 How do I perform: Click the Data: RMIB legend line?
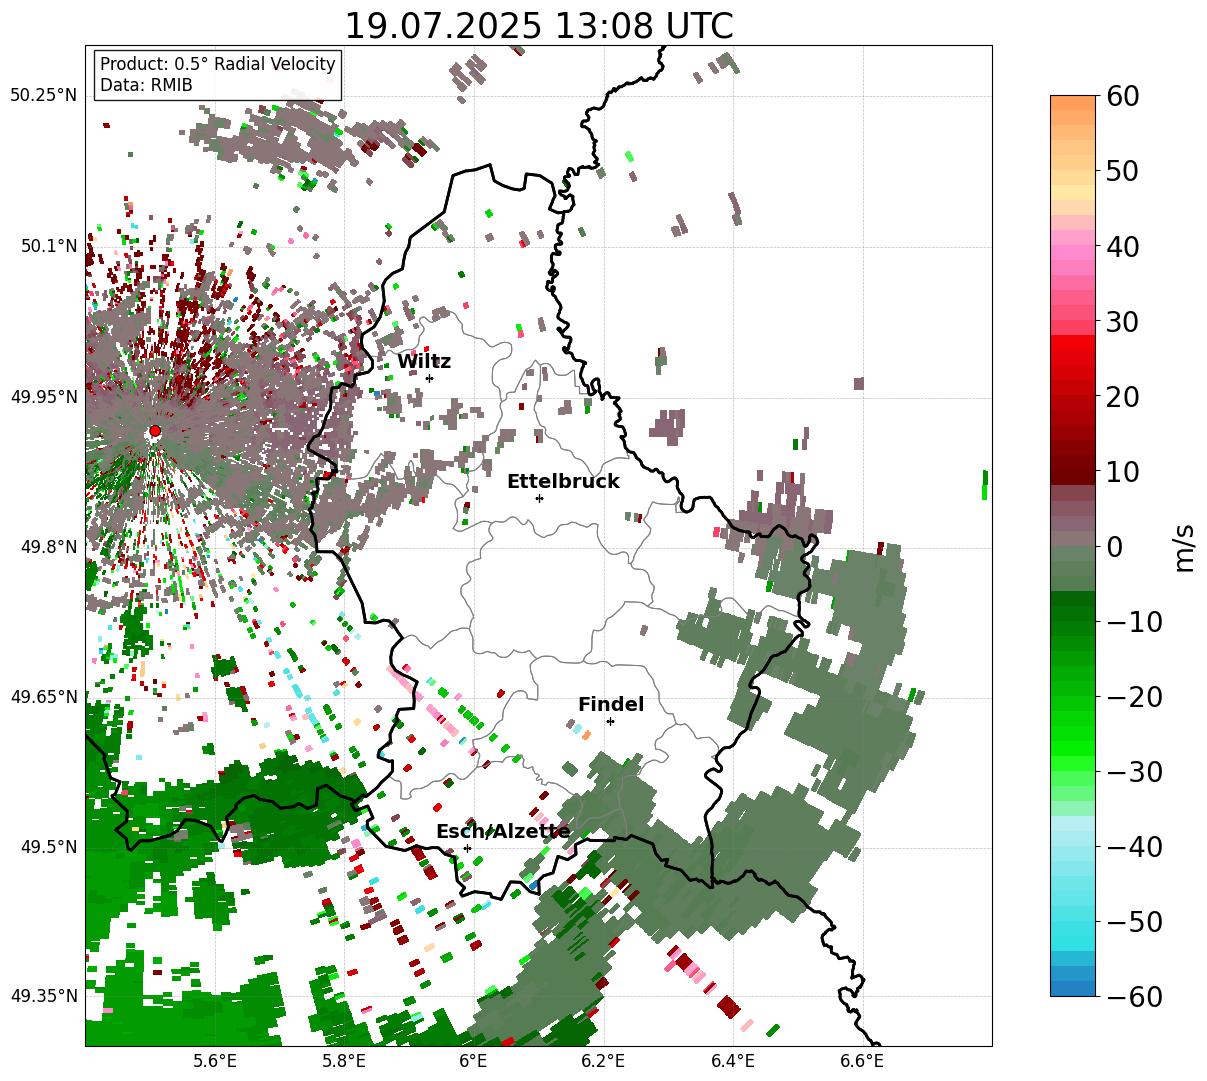coord(146,85)
